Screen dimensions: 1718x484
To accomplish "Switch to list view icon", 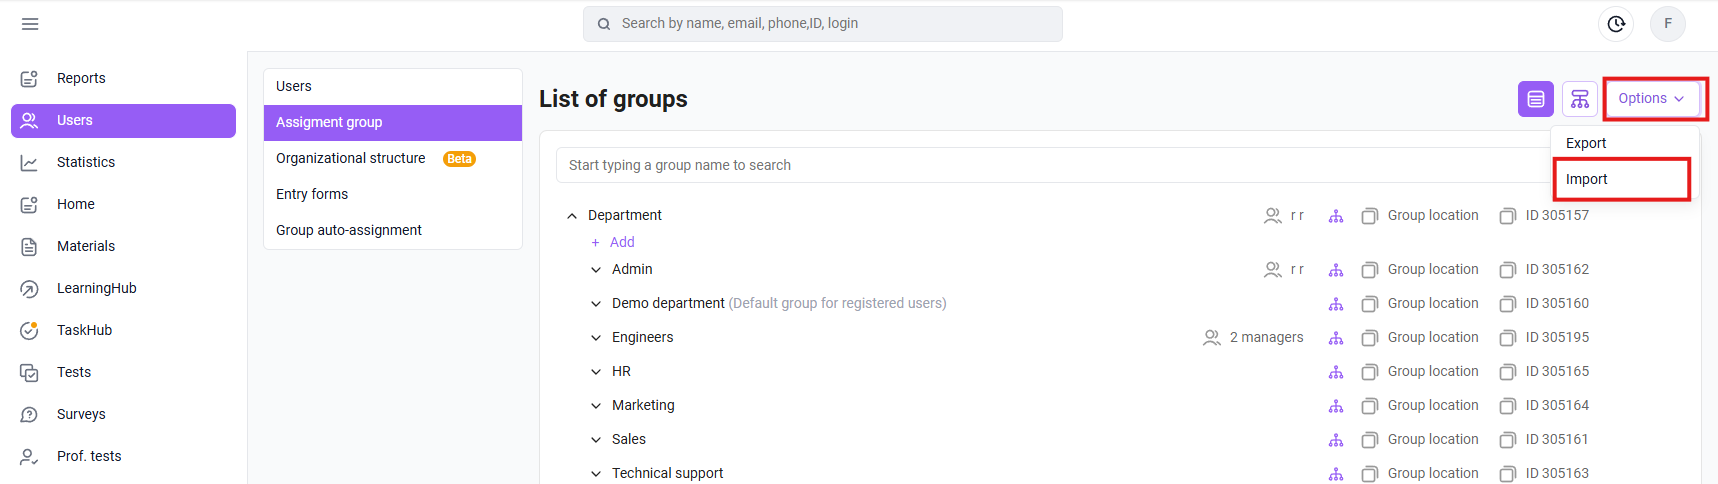I will pyautogui.click(x=1536, y=99).
